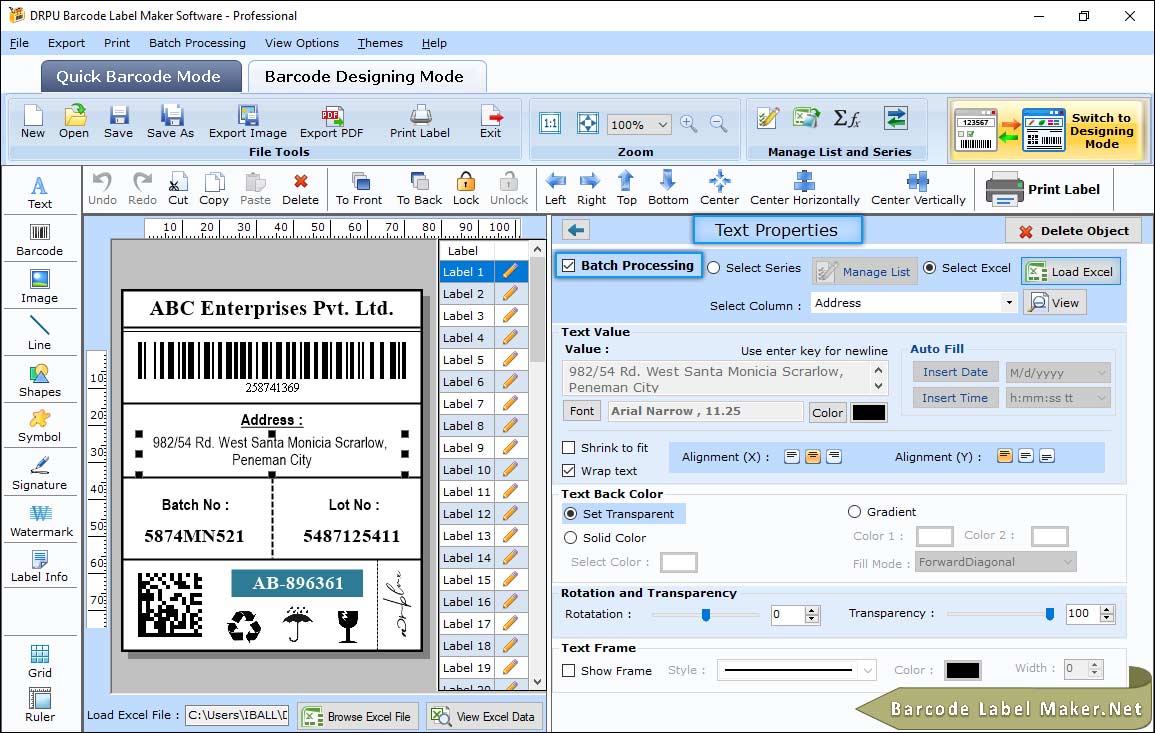This screenshot has height=733, width=1155.
Task: Click the zoom in magnifier icon
Action: click(689, 124)
